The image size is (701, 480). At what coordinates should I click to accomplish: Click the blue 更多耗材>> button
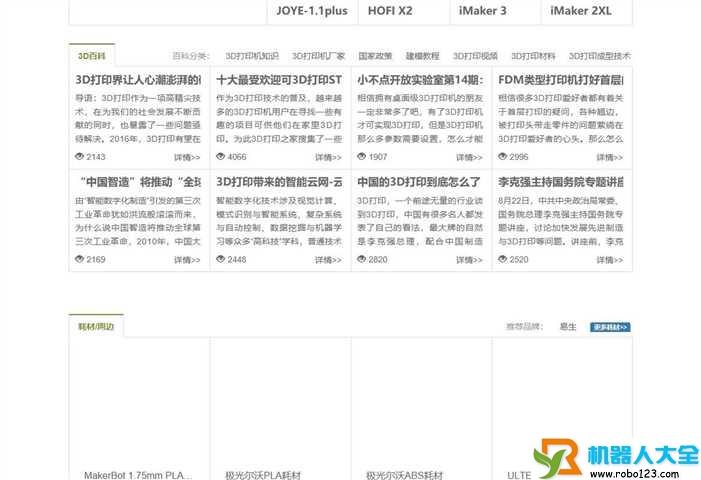point(610,327)
